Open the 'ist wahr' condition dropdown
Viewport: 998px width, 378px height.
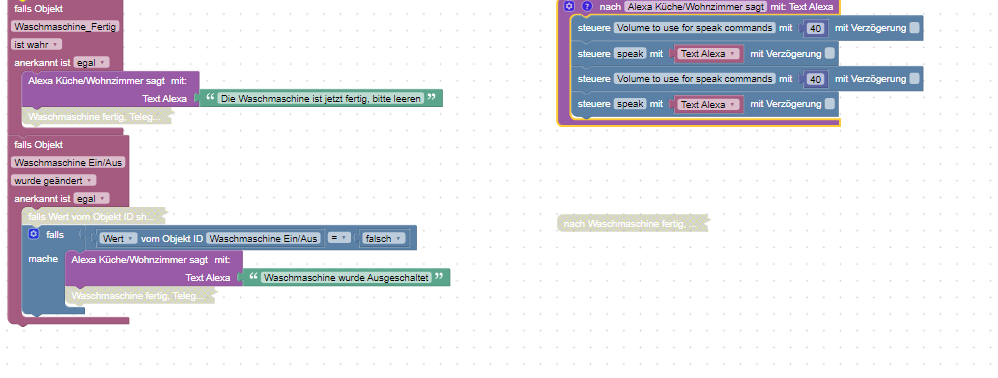click(x=36, y=45)
